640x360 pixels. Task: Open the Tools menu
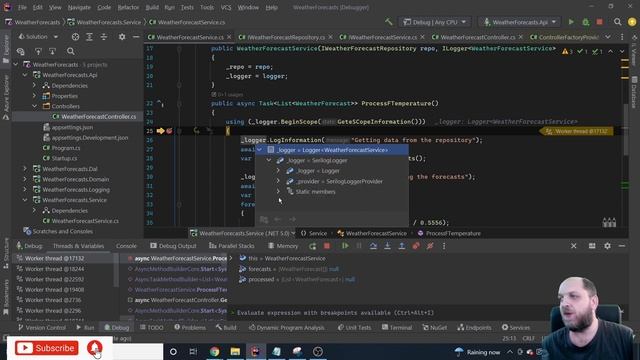pyautogui.click(x=207, y=7)
